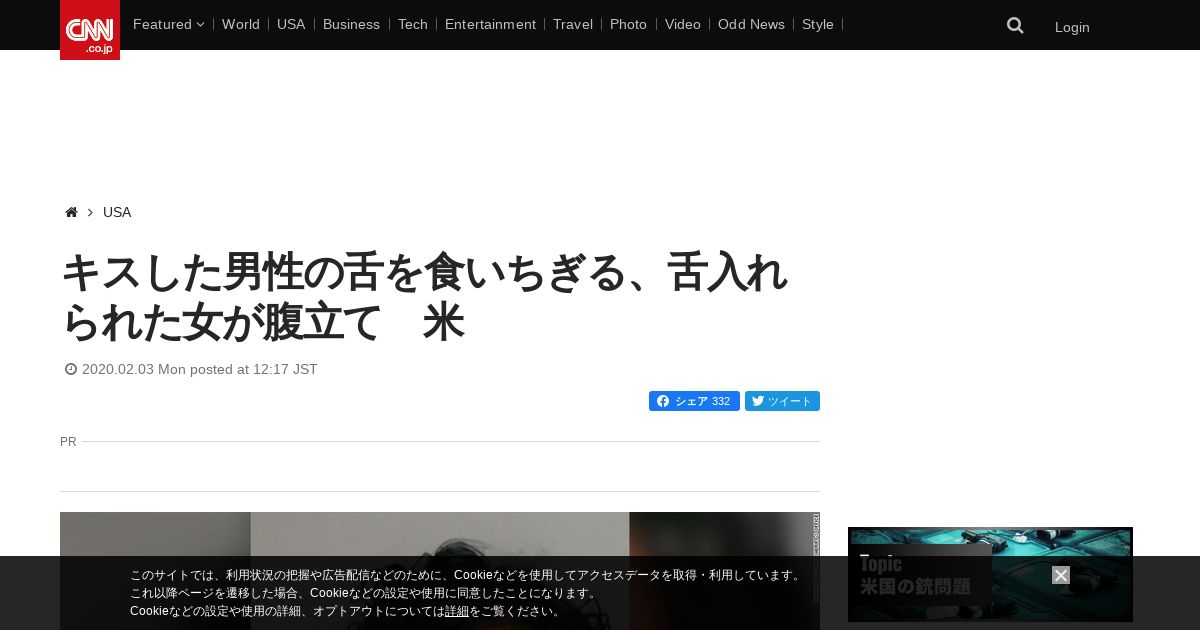Open Odd News section

click(x=751, y=24)
